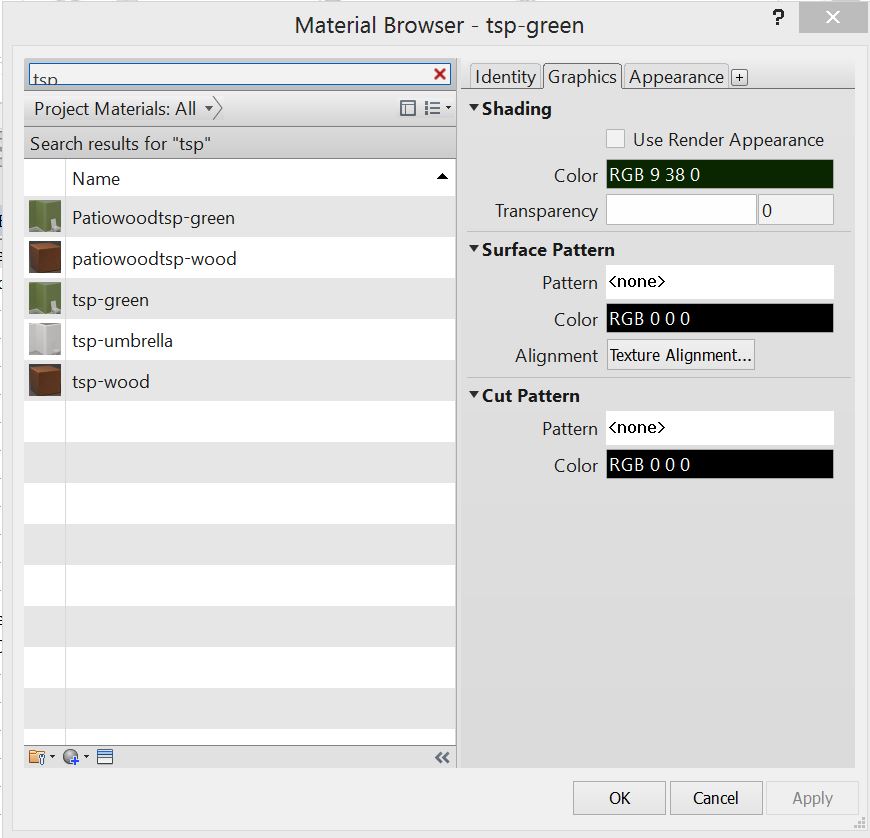The image size is (870, 838).
Task: Add an asset with the plus tab icon
Action: 739,77
